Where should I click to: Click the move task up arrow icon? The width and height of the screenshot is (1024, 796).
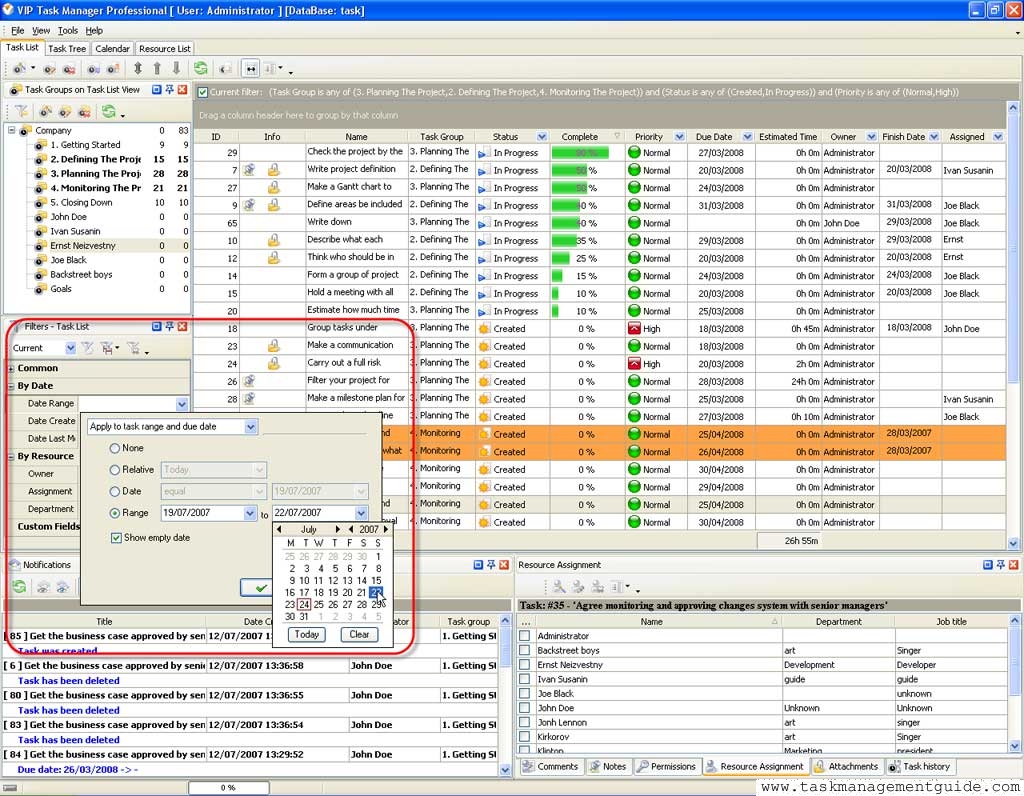click(157, 69)
